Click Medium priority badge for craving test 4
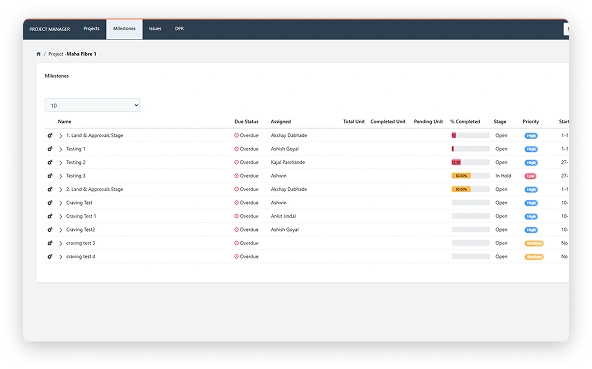Screen dimensions: 592x369 click(534, 257)
